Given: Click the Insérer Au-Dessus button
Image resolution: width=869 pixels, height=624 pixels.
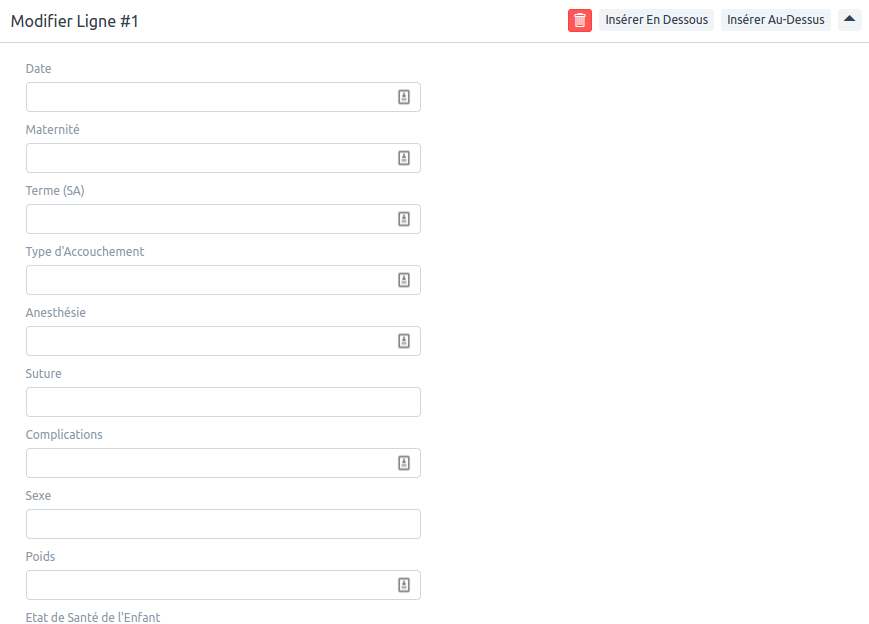Looking at the screenshot, I should coord(776,20).
